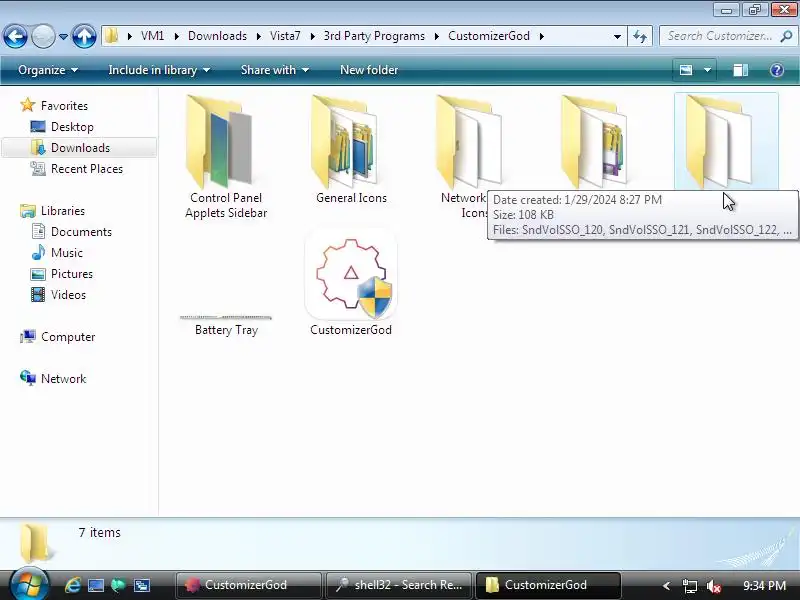Screen dimensions: 800x600
Task: Launch Internet Explorer from quick launch
Action: (x=73, y=585)
